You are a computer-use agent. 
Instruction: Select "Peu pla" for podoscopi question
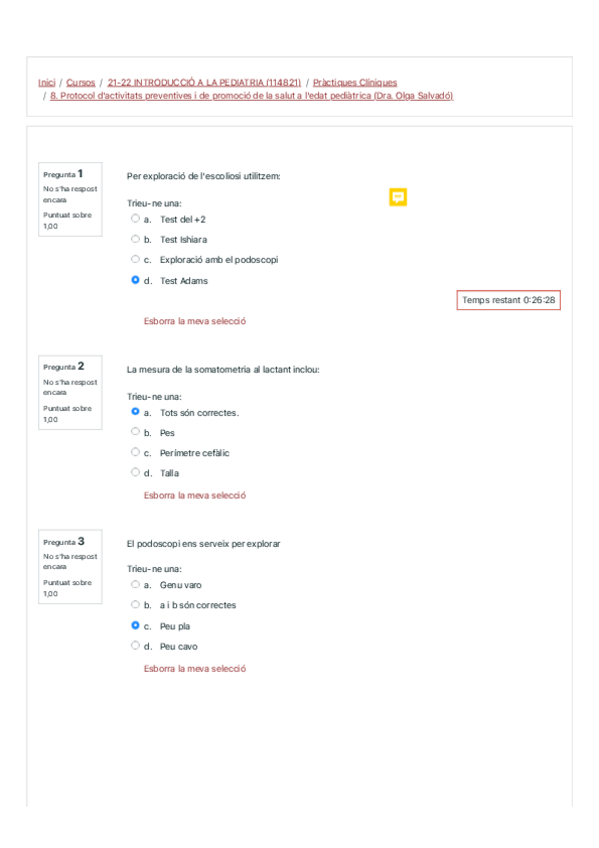pos(136,625)
